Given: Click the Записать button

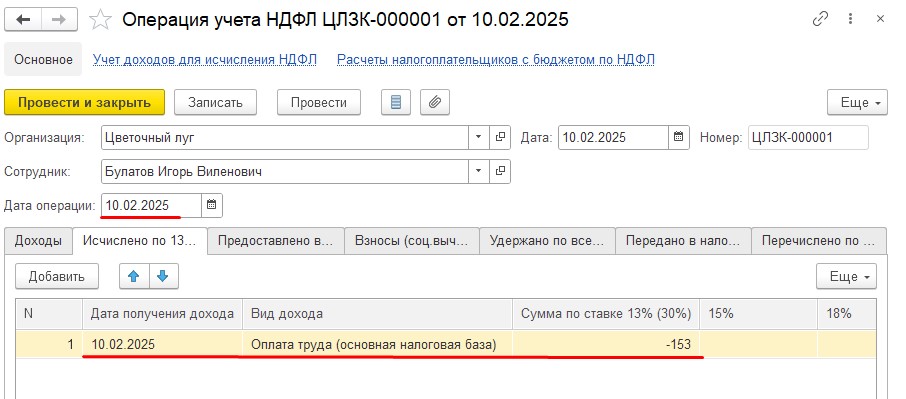Looking at the screenshot, I should 215,103.
